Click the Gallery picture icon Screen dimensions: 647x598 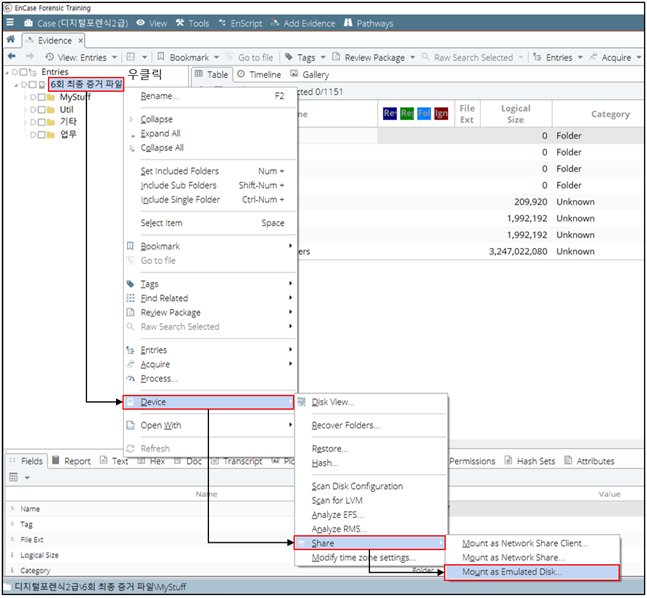click(x=294, y=74)
